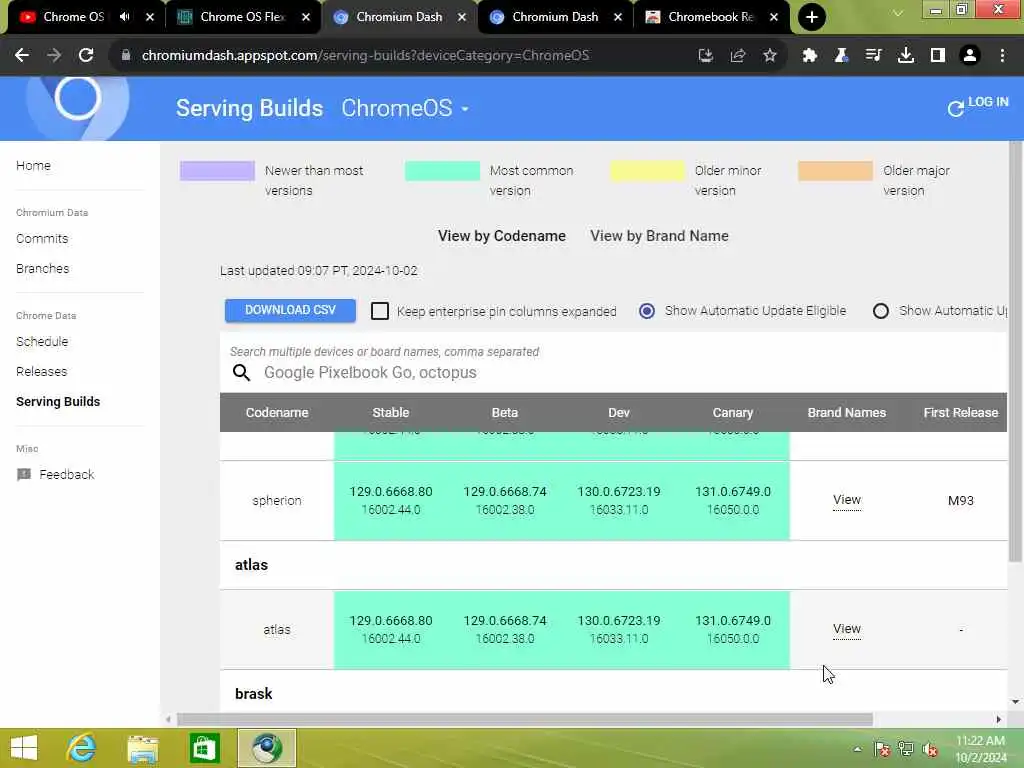Click the refresh icon beside LOG IN
The height and width of the screenshot is (768, 1024).
pyautogui.click(x=955, y=108)
